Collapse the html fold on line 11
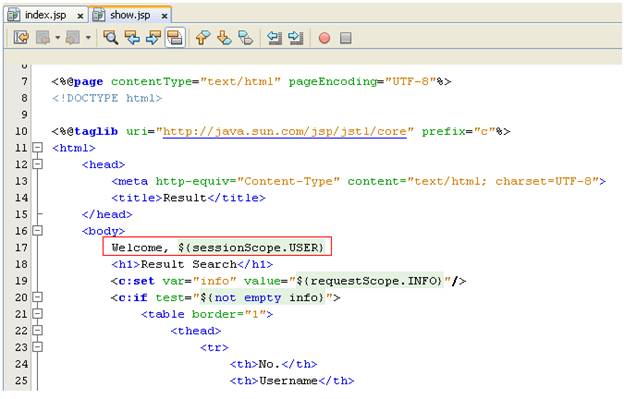 click(x=37, y=148)
